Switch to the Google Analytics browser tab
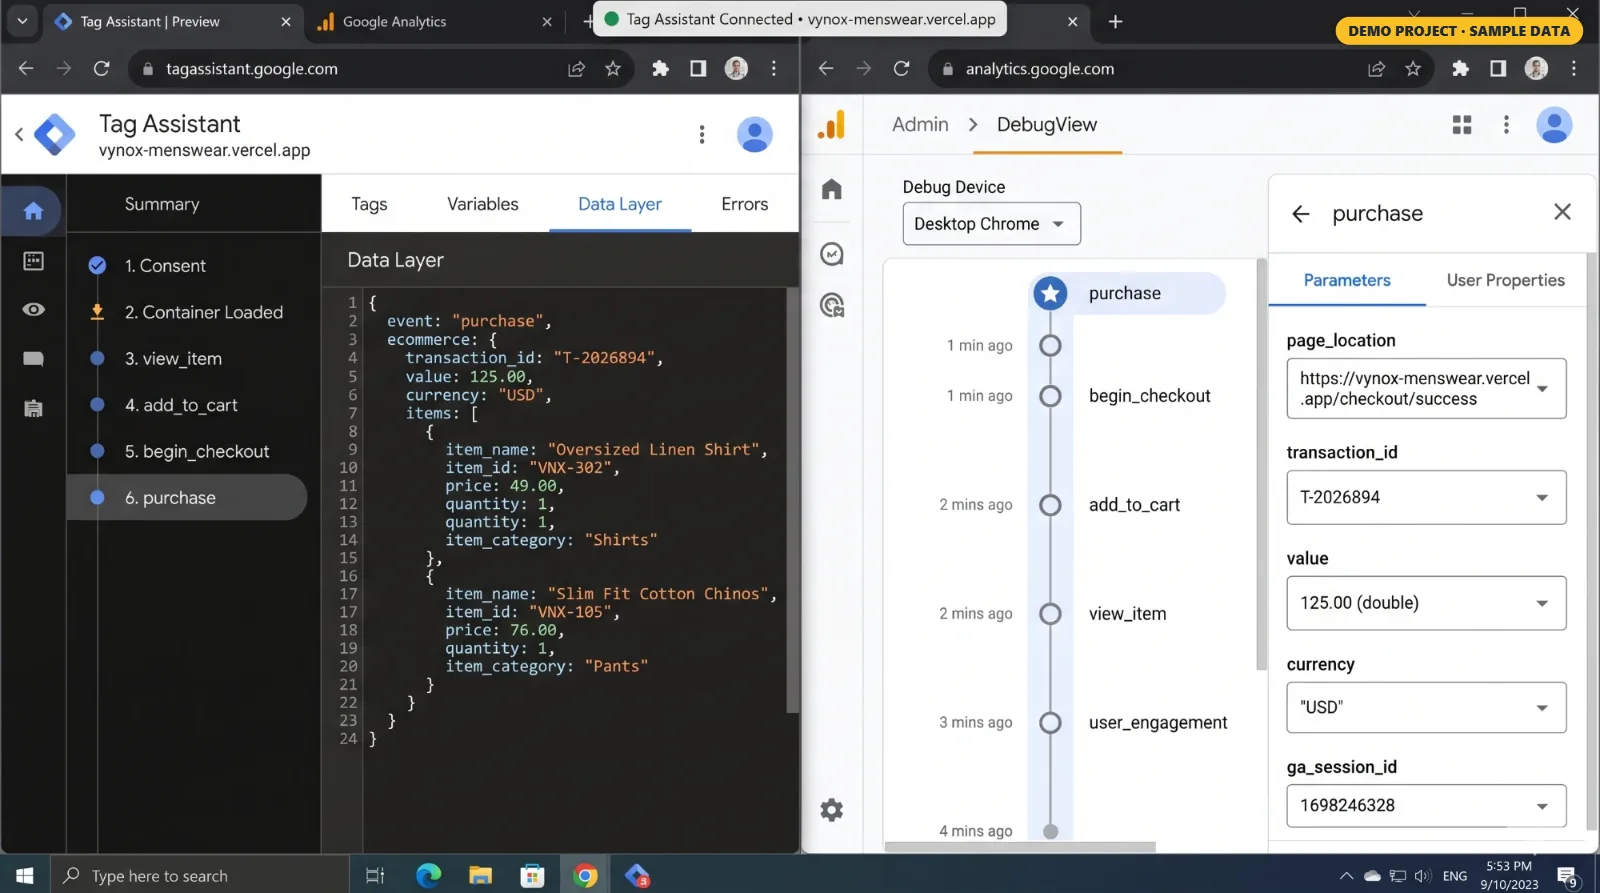Viewport: 1600px width, 893px height. [435, 21]
